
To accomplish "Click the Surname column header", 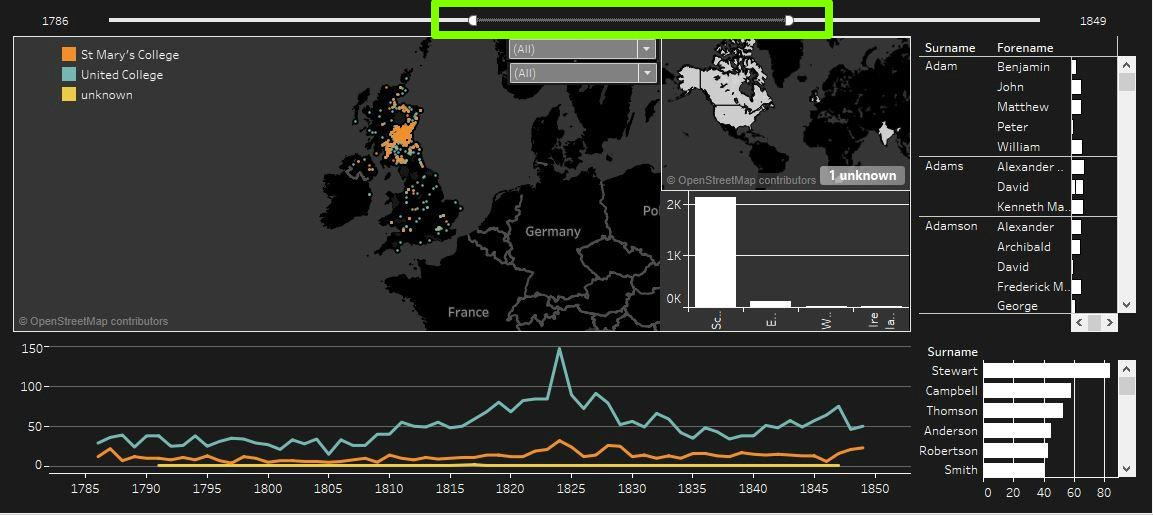I will [950, 48].
